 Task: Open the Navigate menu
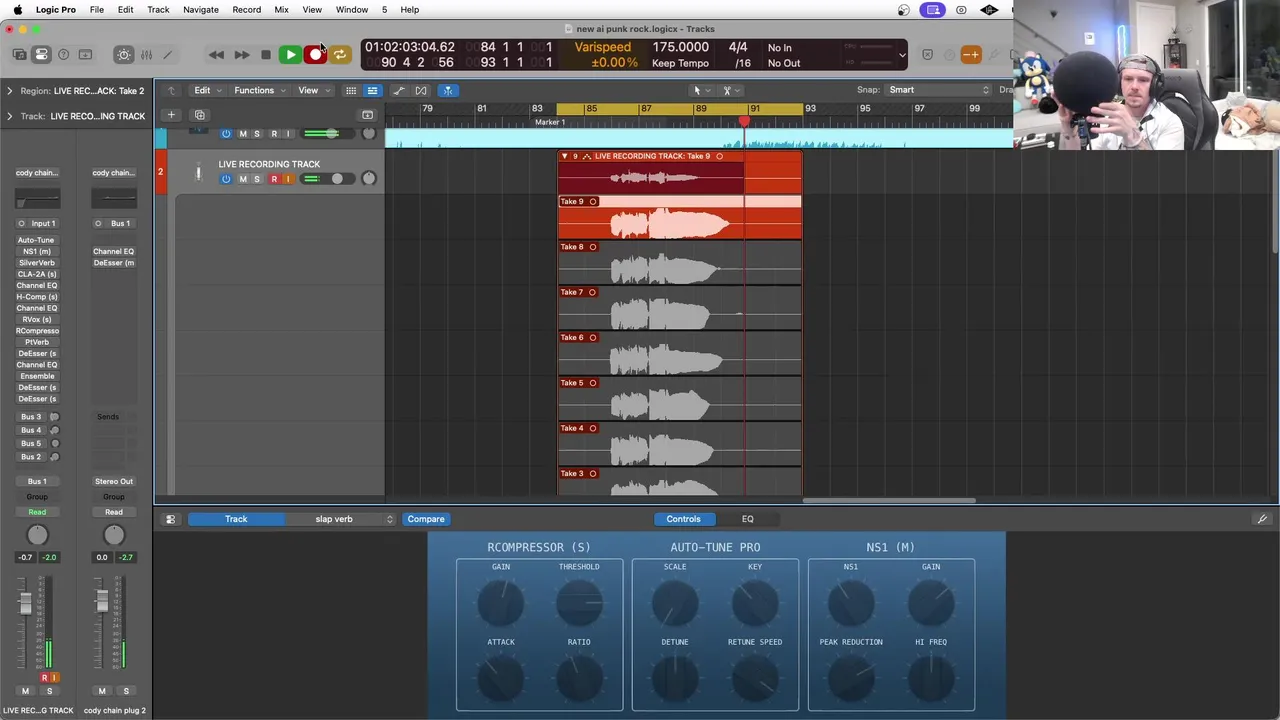click(200, 10)
